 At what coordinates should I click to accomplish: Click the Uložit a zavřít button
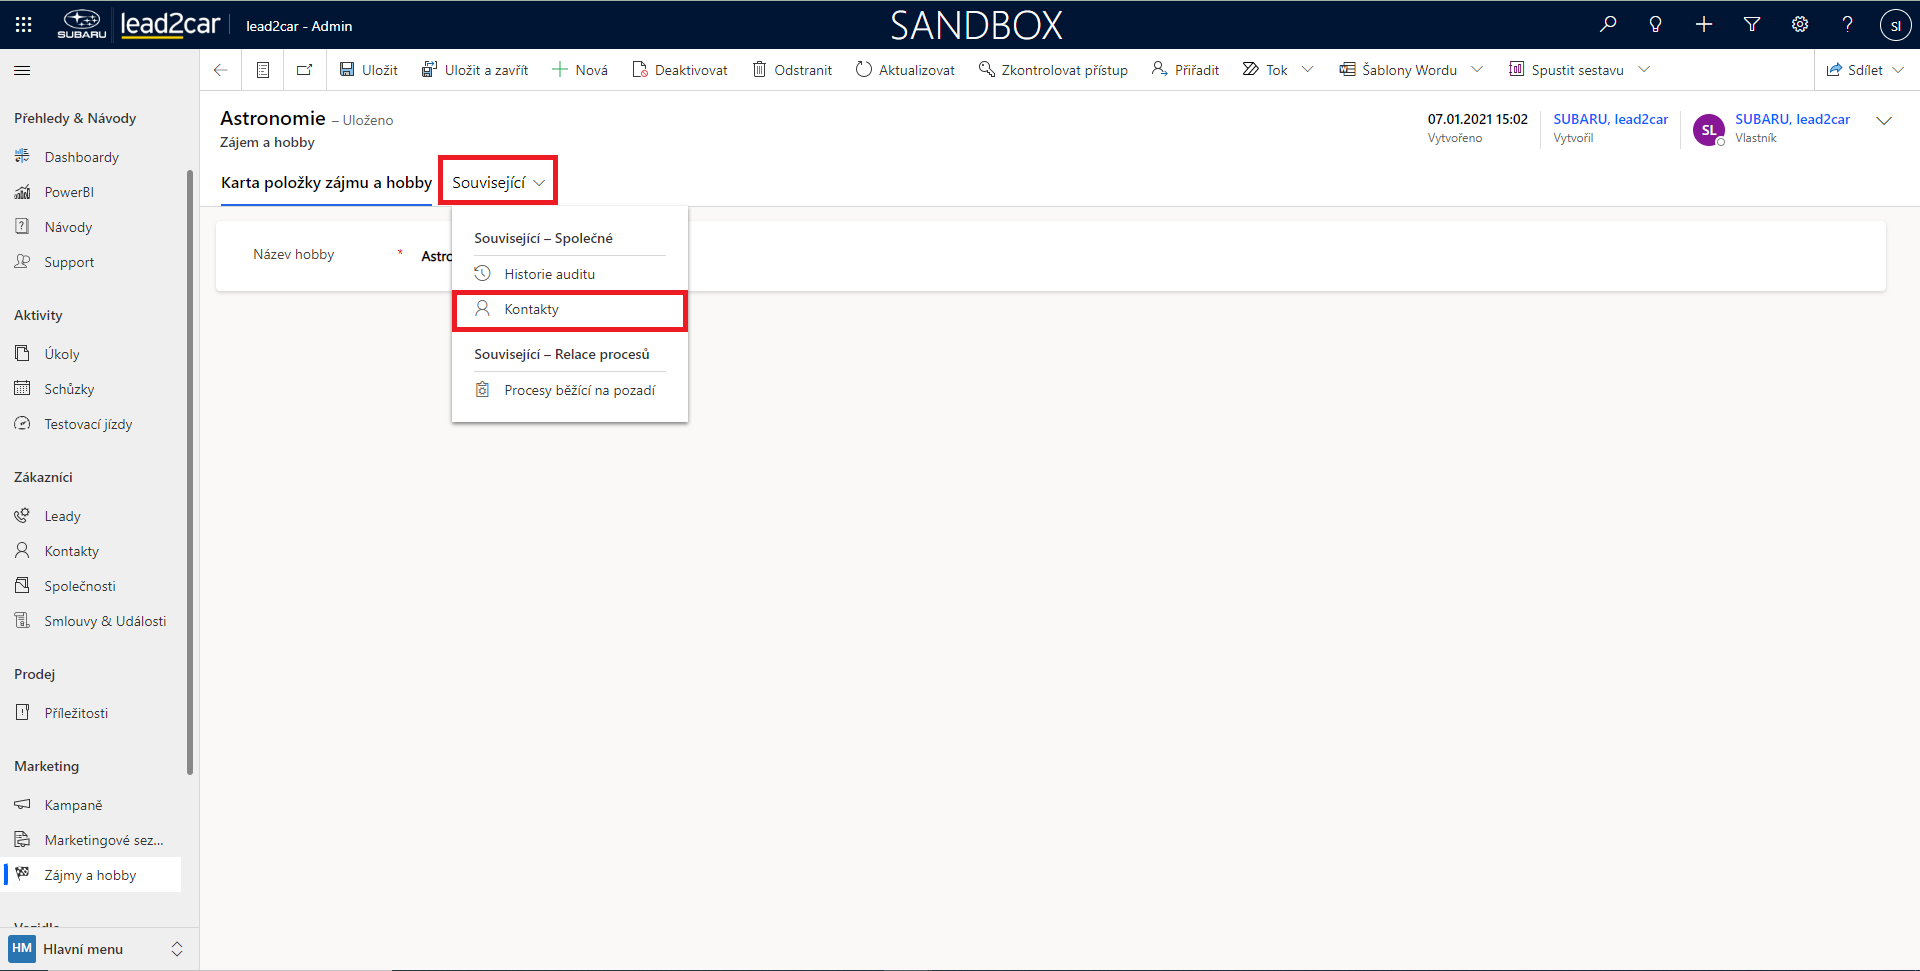click(475, 70)
